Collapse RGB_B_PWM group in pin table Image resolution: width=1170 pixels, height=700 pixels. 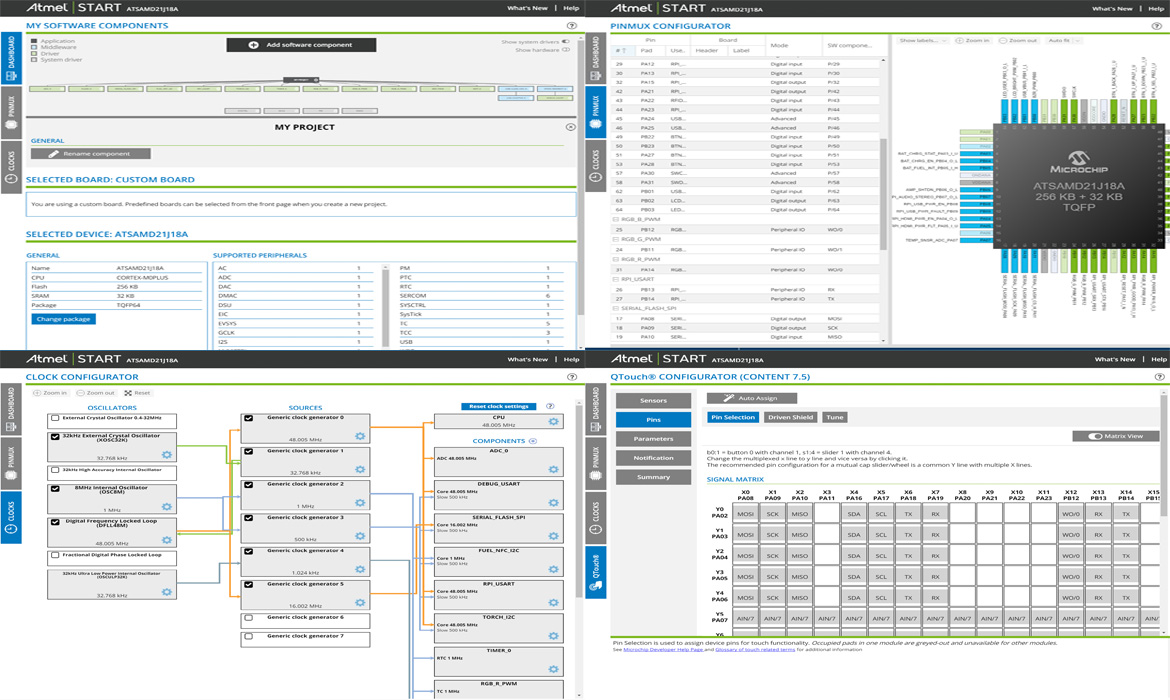click(616, 219)
